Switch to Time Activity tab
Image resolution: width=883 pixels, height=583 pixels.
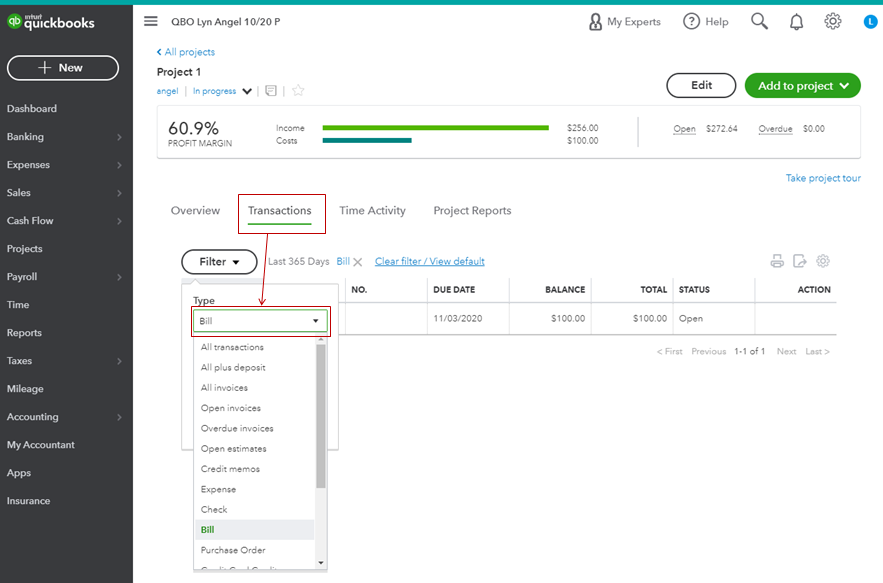[372, 211]
